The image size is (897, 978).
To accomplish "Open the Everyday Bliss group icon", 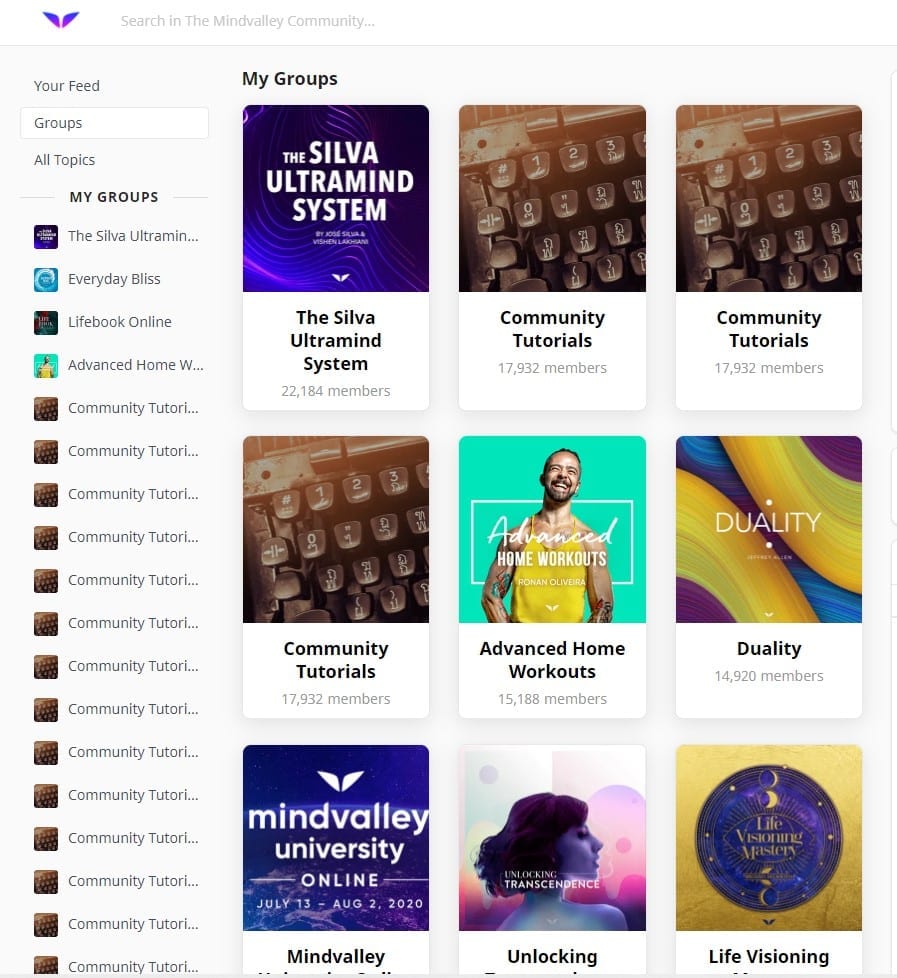I will pos(46,280).
